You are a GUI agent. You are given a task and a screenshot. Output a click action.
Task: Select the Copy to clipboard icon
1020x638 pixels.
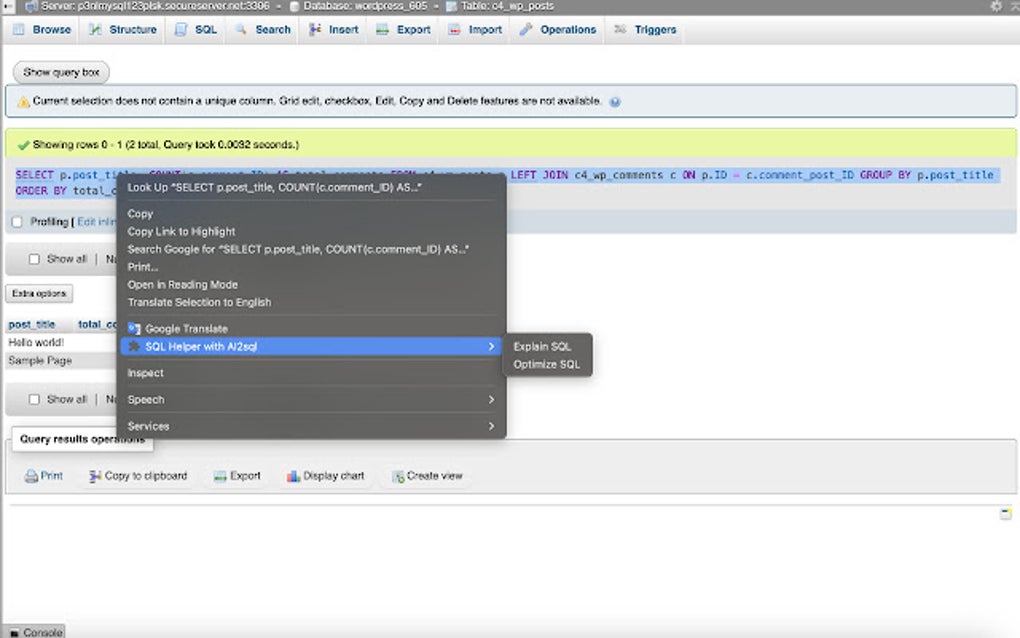pos(139,476)
